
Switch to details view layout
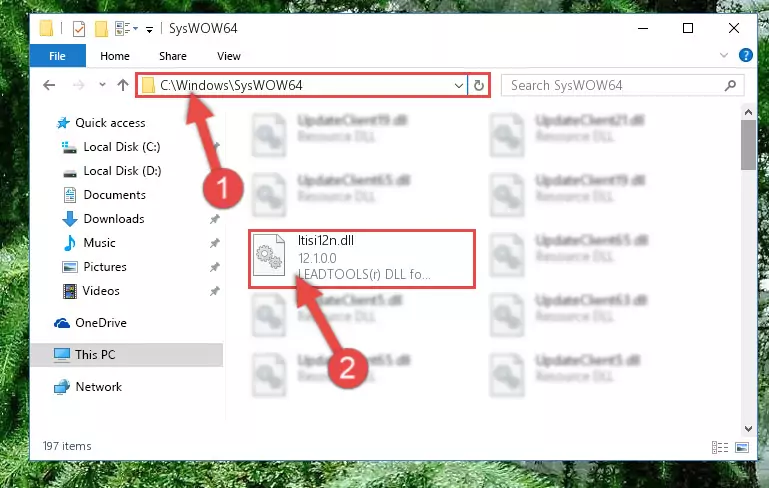(x=719, y=447)
